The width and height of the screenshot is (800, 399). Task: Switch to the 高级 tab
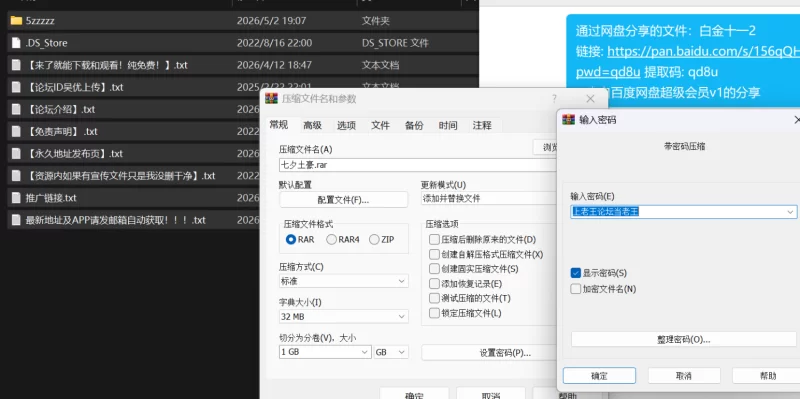pos(312,125)
